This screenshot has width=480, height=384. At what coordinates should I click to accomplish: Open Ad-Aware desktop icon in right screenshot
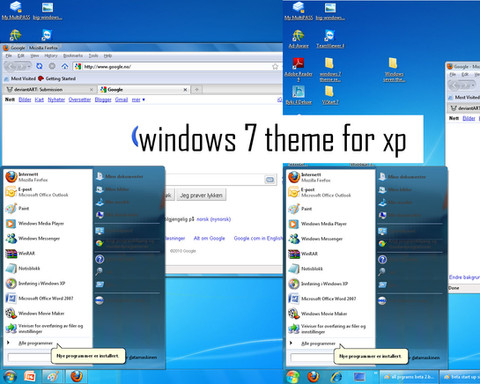(298, 39)
